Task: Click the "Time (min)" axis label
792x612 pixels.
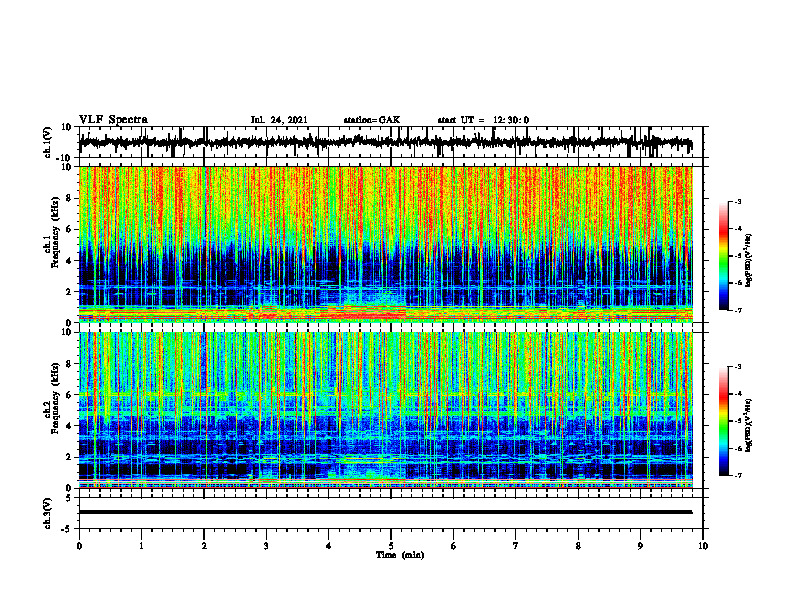Action: pyautogui.click(x=400, y=555)
